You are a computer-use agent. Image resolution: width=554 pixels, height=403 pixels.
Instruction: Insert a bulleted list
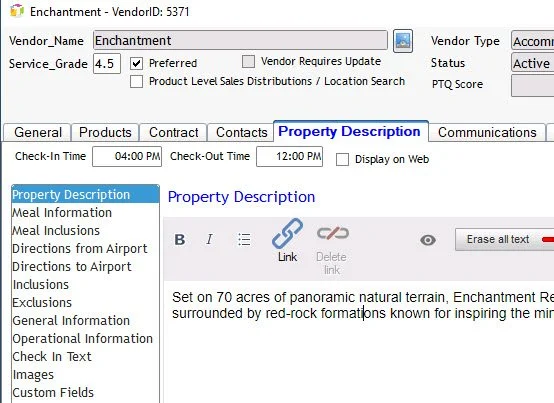tap(244, 239)
